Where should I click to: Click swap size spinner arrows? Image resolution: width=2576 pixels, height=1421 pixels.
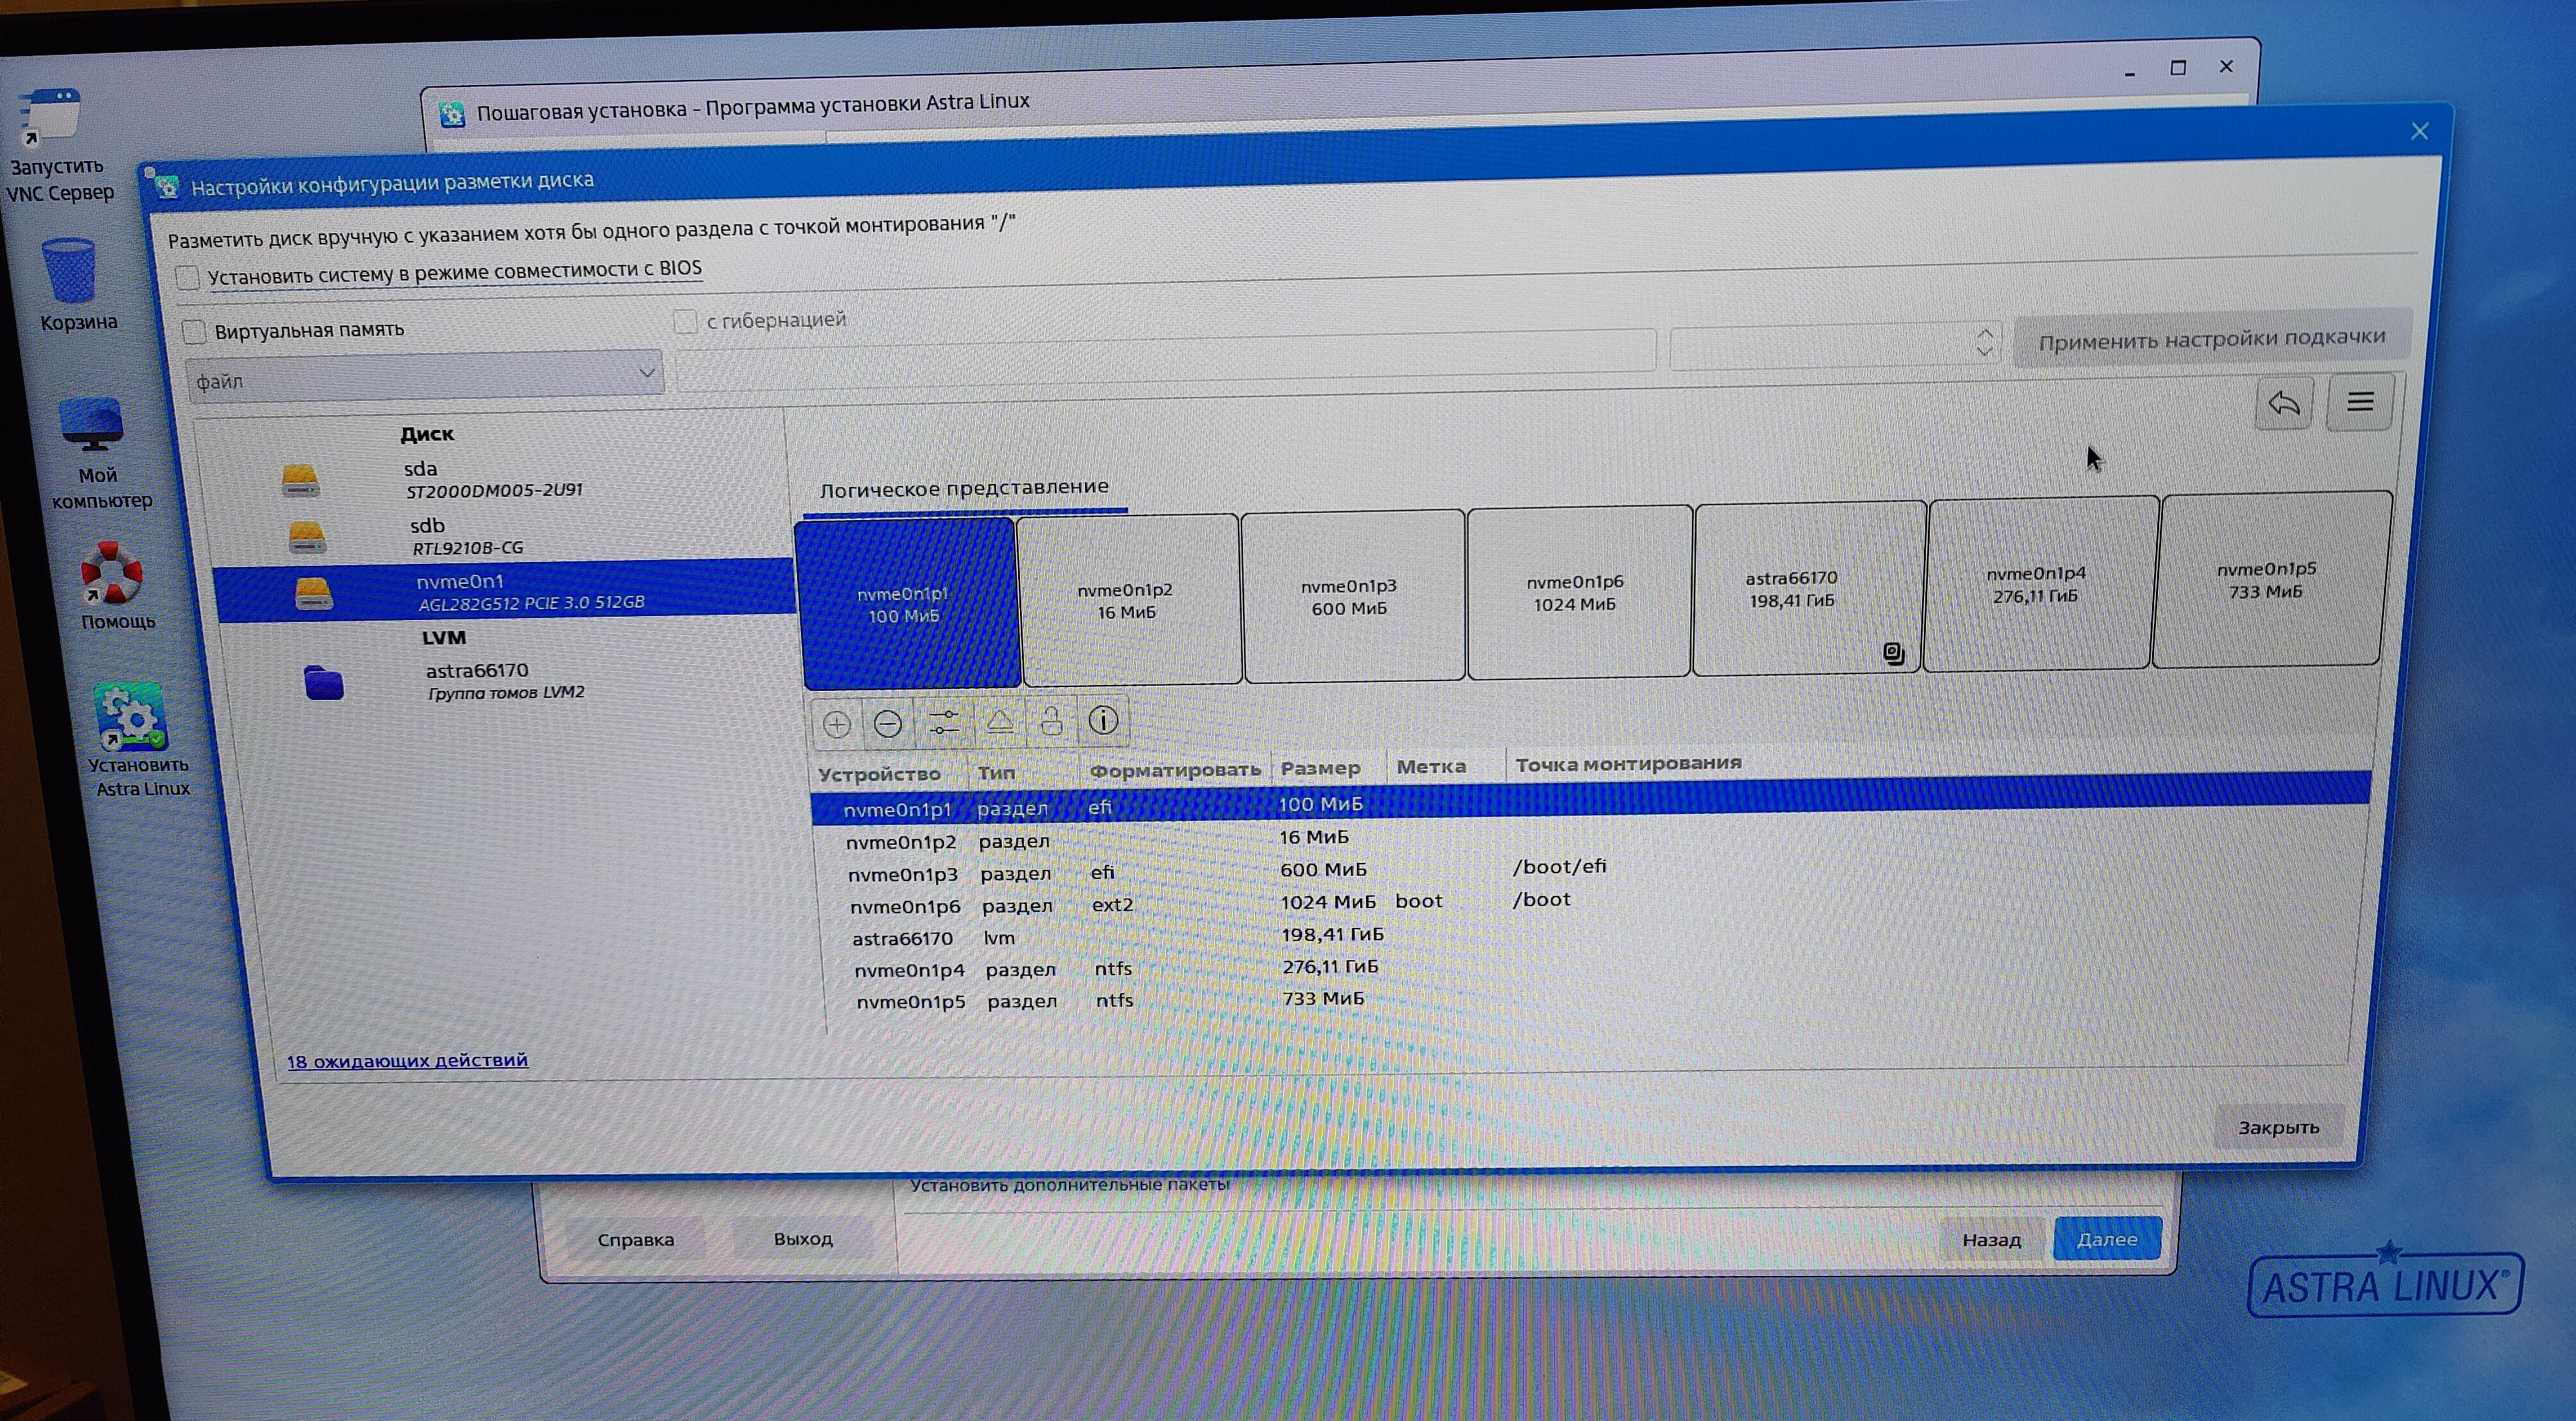click(1984, 342)
